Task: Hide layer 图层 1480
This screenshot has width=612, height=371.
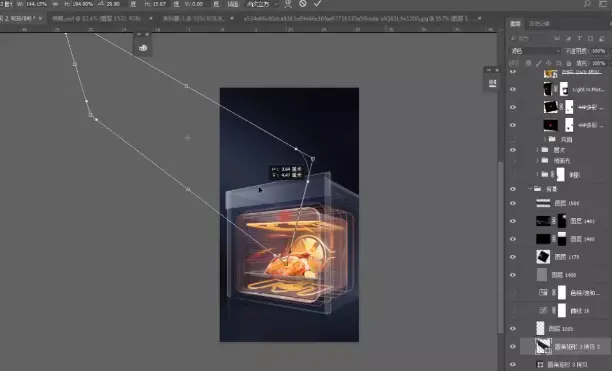Action: (513, 239)
